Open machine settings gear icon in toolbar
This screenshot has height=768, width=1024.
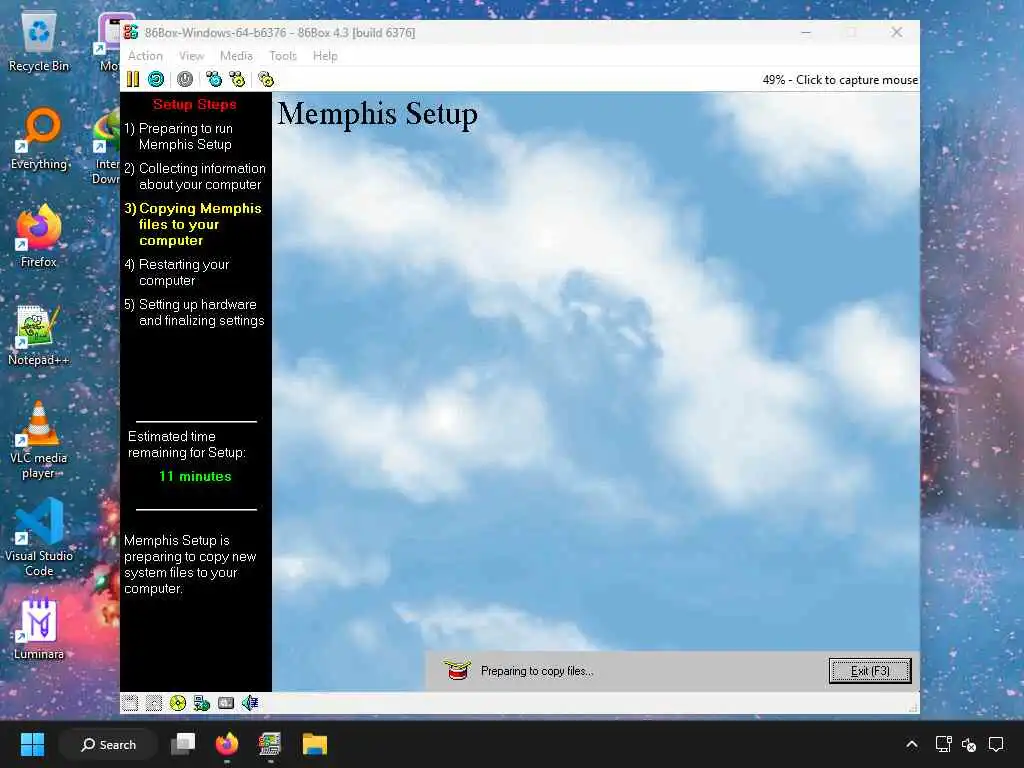(x=266, y=79)
